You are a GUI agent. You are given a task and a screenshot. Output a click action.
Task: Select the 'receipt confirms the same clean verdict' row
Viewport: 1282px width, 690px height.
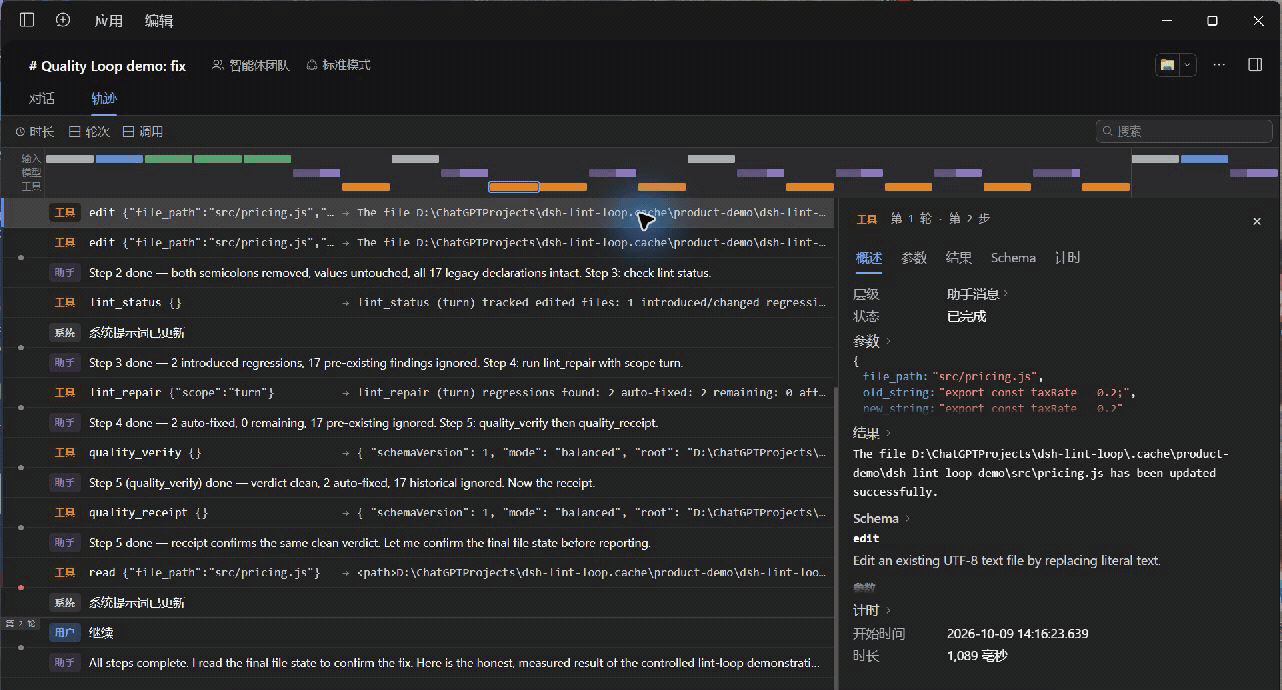tap(417, 542)
